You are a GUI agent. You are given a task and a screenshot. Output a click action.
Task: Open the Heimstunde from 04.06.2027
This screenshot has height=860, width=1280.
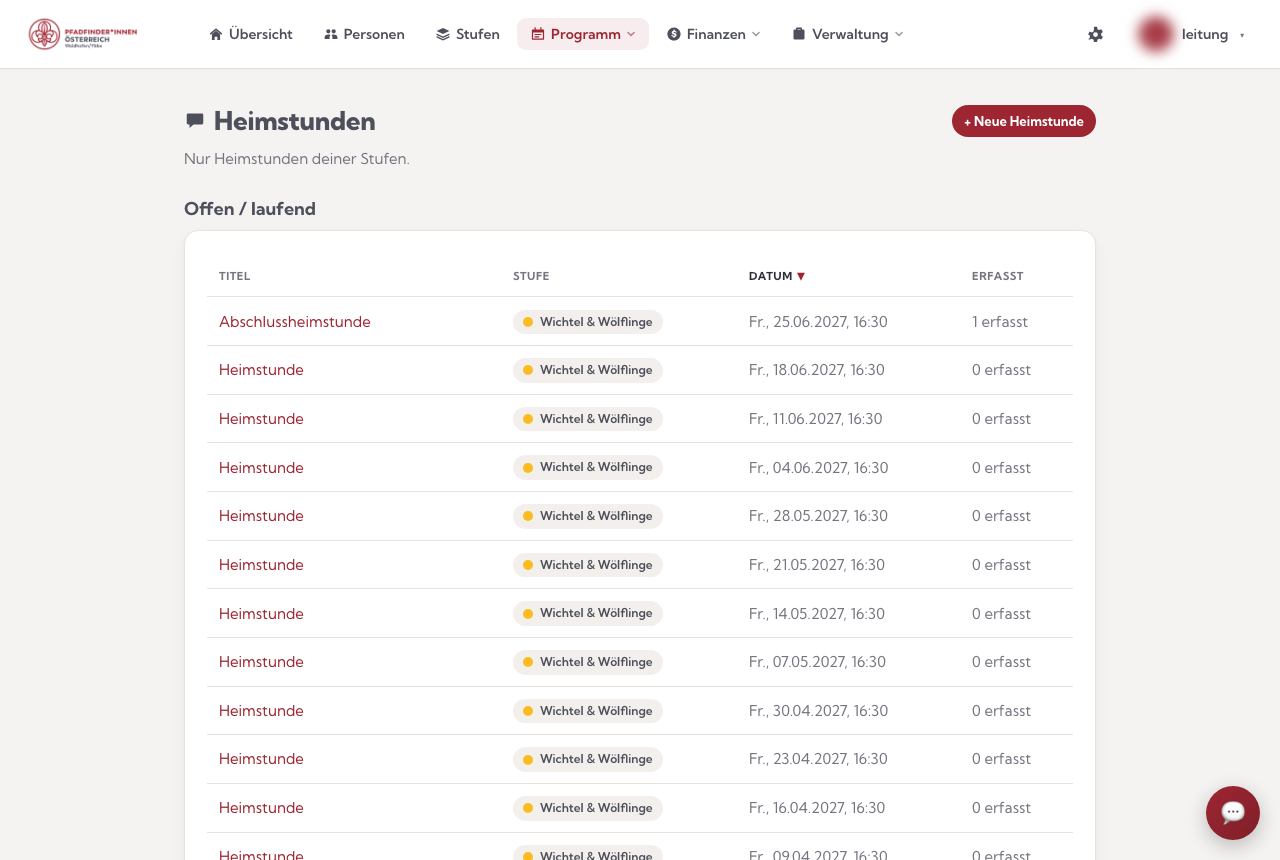pos(261,468)
